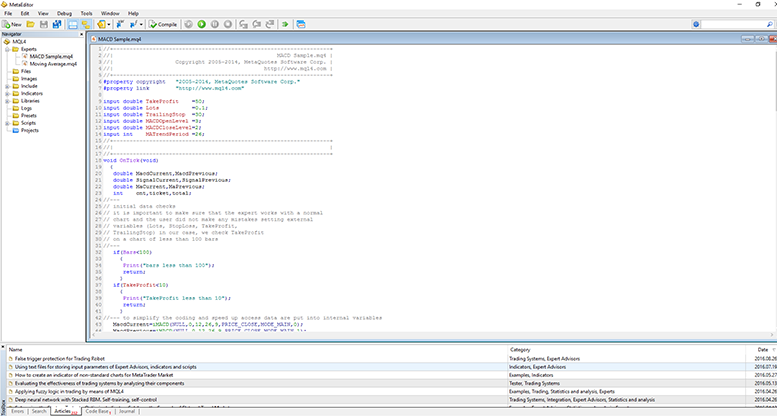Viewport: 777px width, 416px height.
Task: Expand the Indicators folder tree node
Action: [x=6, y=93]
